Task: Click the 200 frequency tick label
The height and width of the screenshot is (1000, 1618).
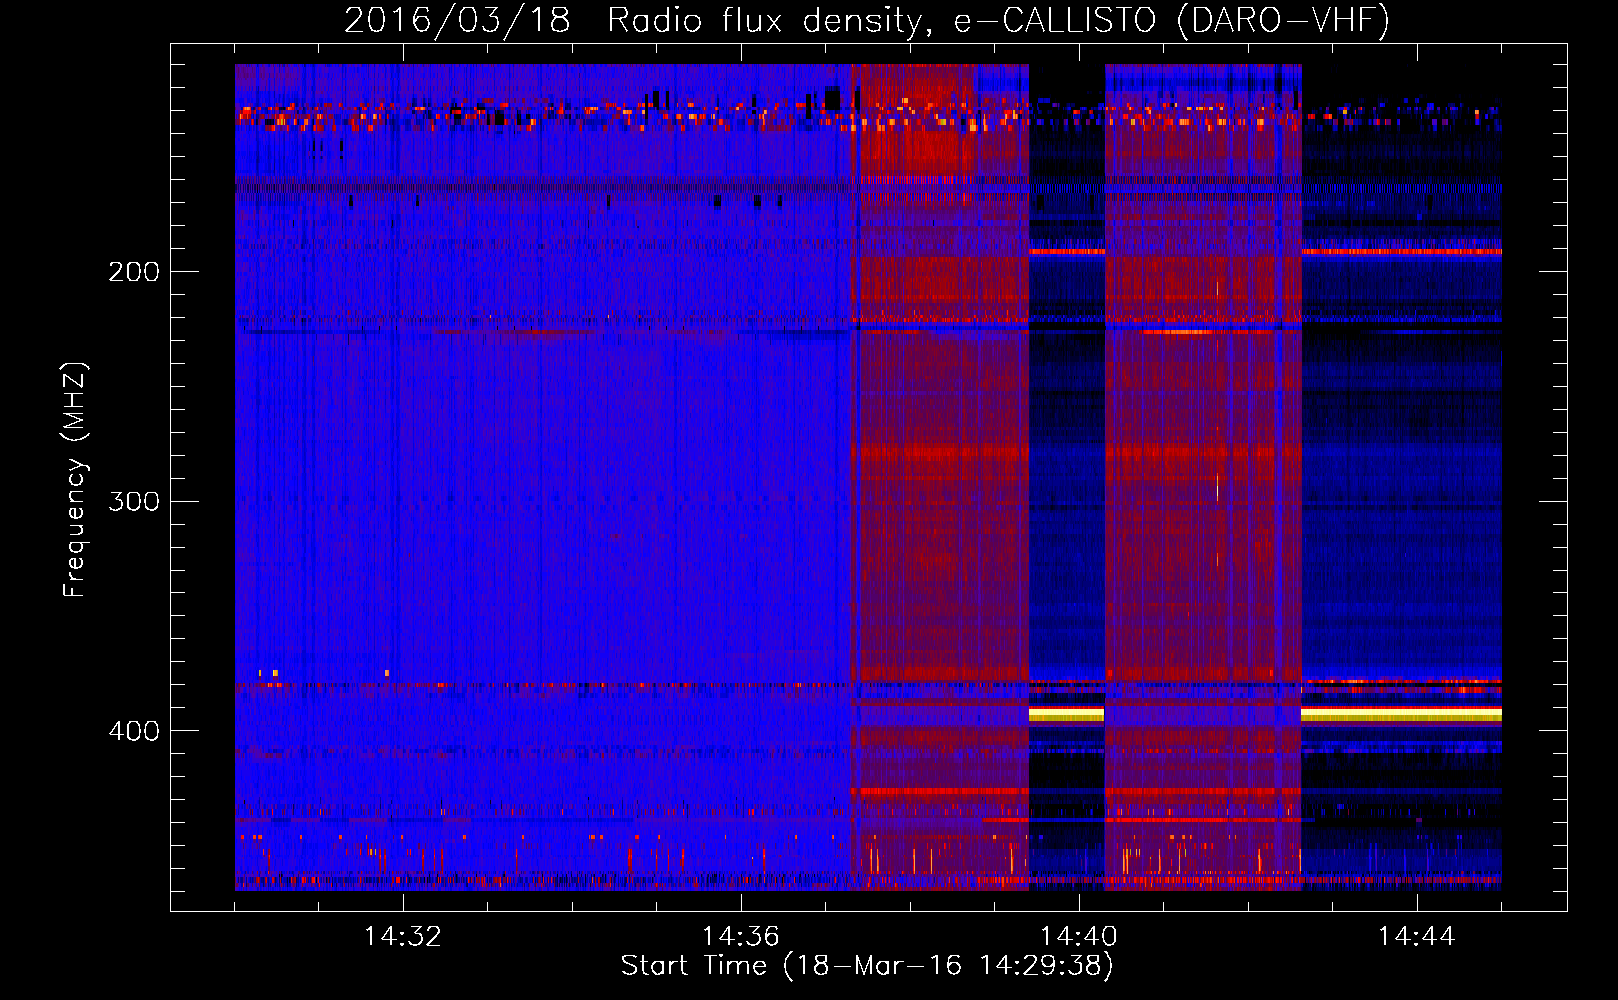Action: coord(134,271)
